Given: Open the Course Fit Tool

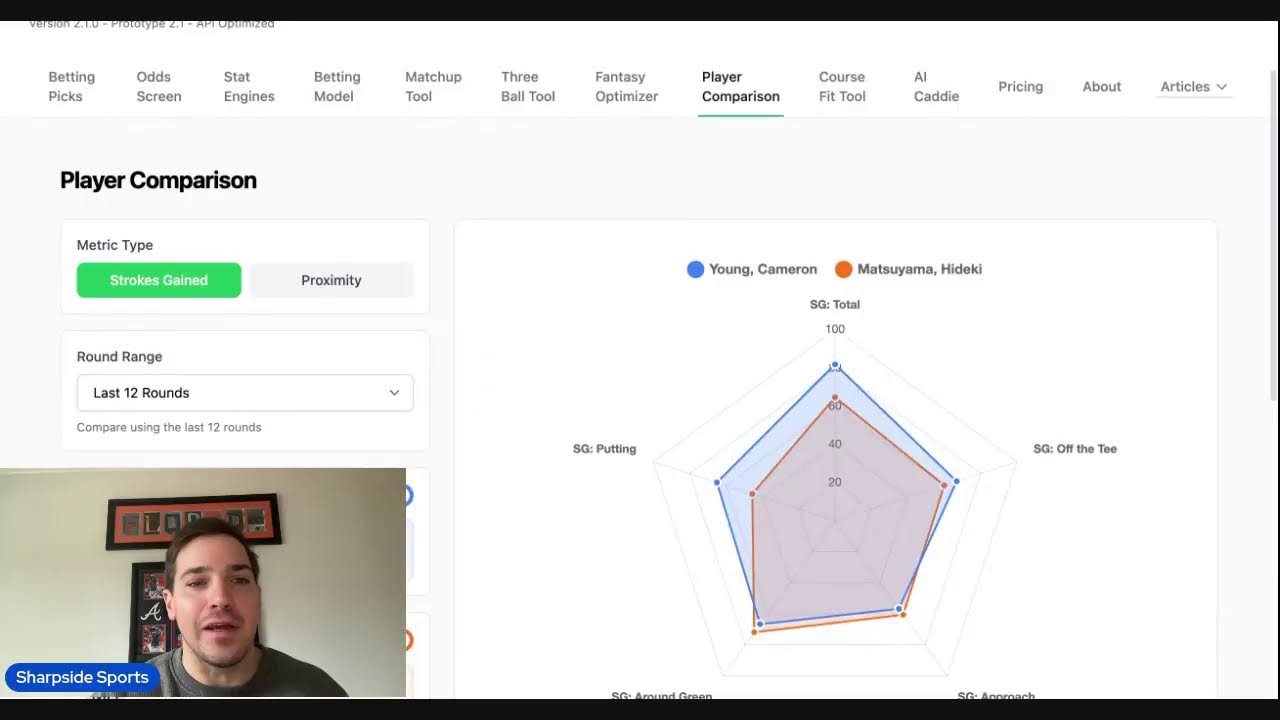Looking at the screenshot, I should [842, 86].
